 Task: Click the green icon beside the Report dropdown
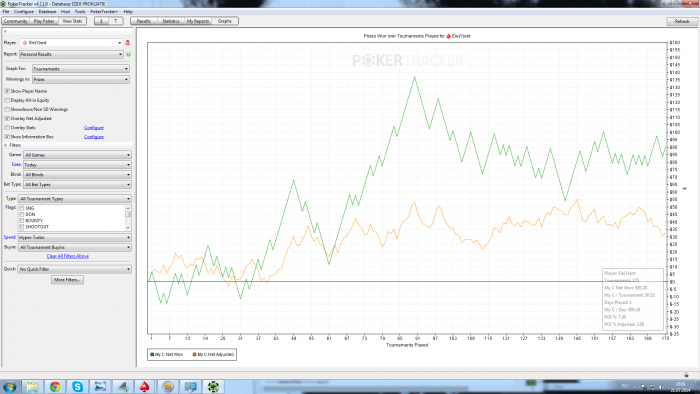[x=129, y=54]
